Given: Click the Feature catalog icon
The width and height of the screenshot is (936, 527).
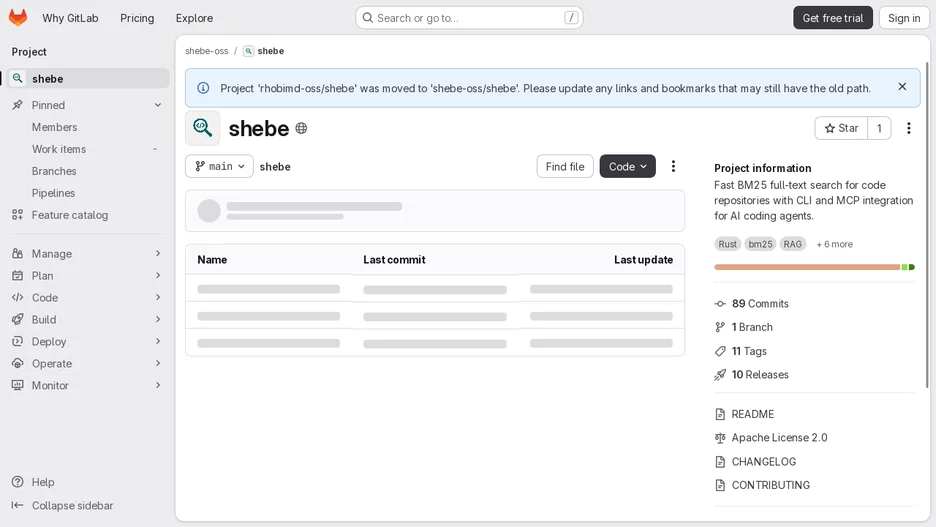Looking at the screenshot, I should click(18, 215).
